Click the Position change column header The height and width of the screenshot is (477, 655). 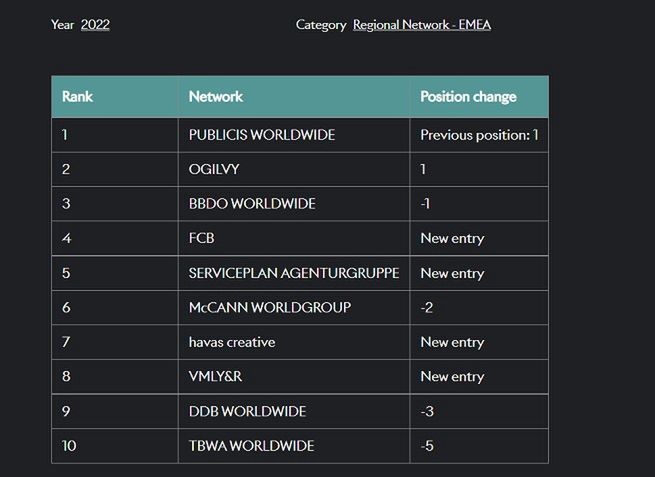(x=468, y=97)
